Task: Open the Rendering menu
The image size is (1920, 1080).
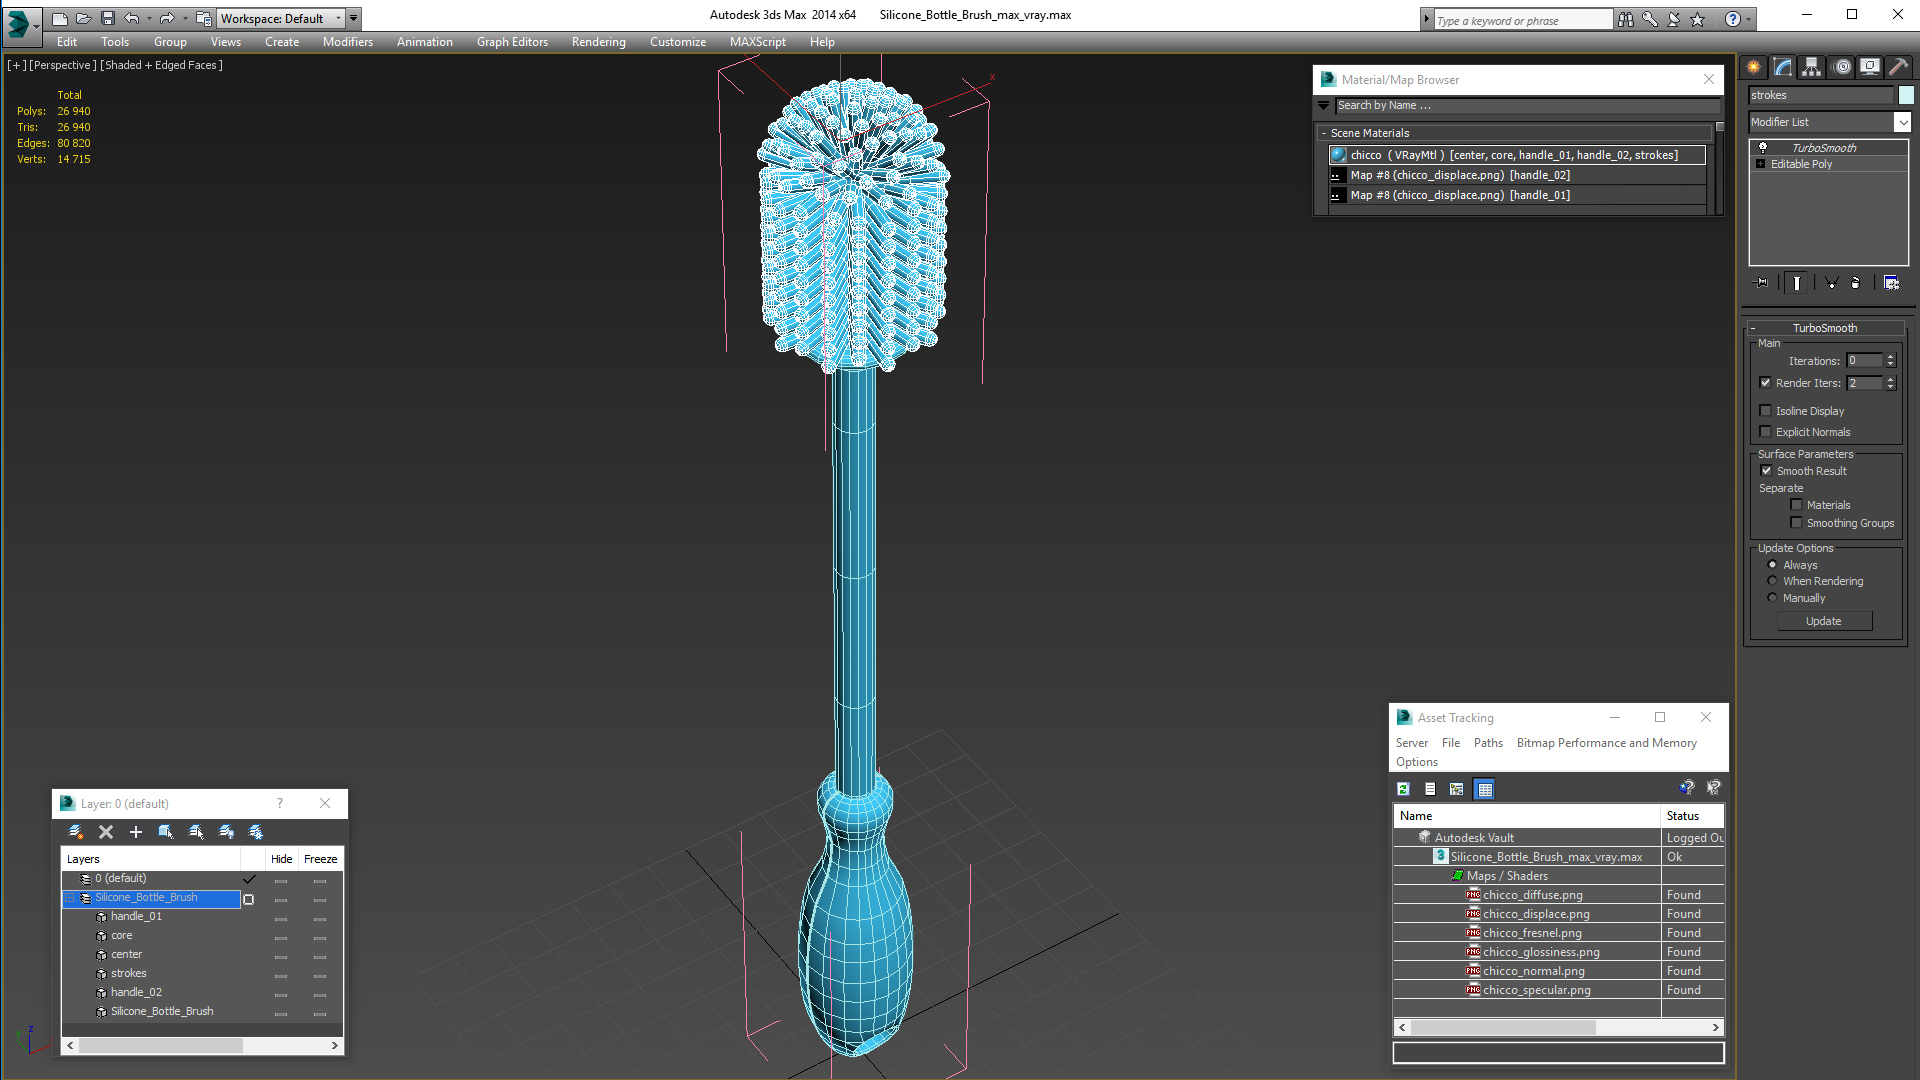Action: 599,42
